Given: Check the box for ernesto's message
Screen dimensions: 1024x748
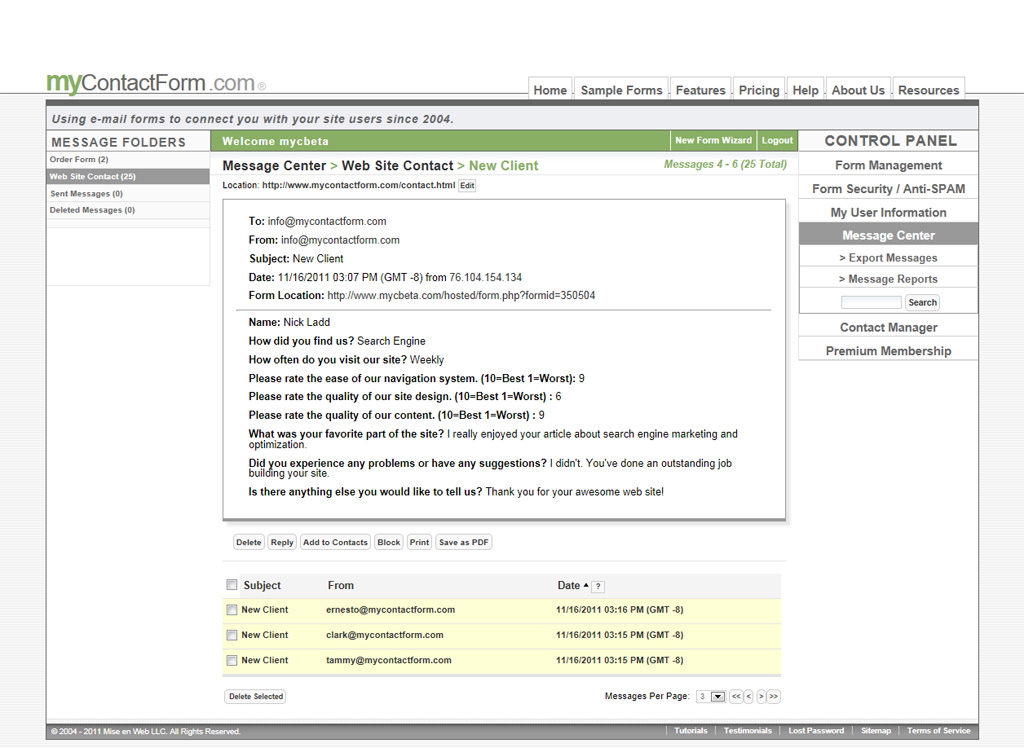Looking at the screenshot, I should tap(231, 610).
